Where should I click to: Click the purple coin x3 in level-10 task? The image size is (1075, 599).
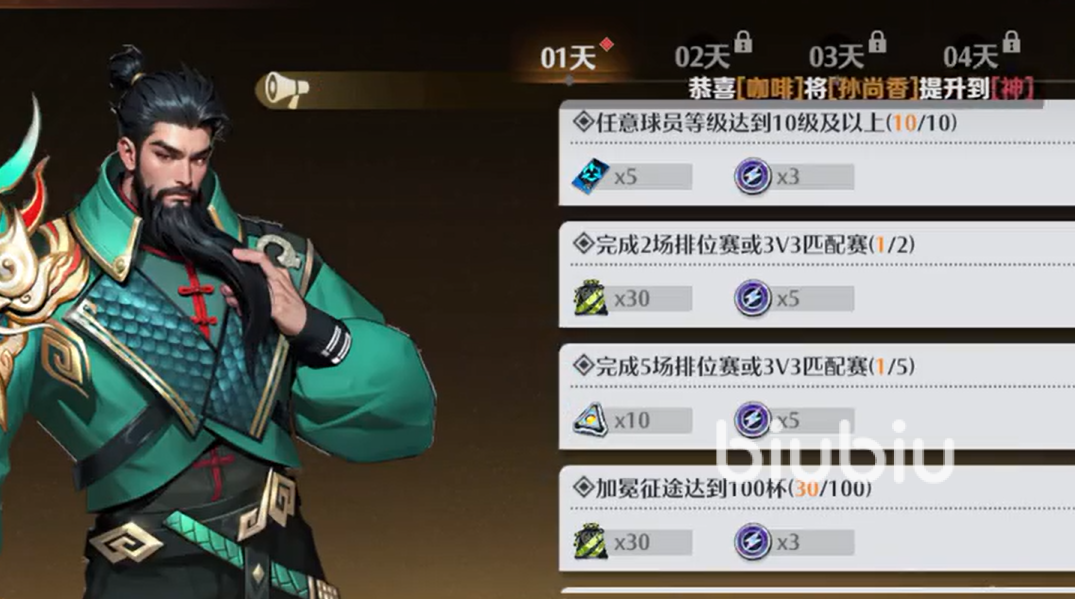pyautogui.click(x=753, y=177)
